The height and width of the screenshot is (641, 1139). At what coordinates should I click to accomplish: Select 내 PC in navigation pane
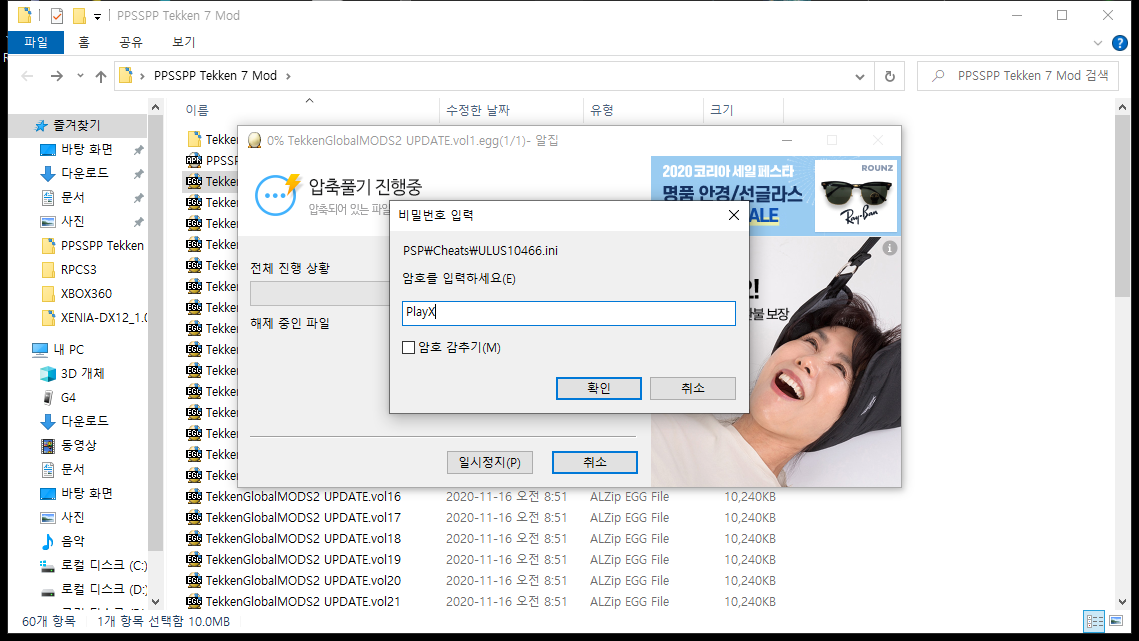[x=68, y=350]
